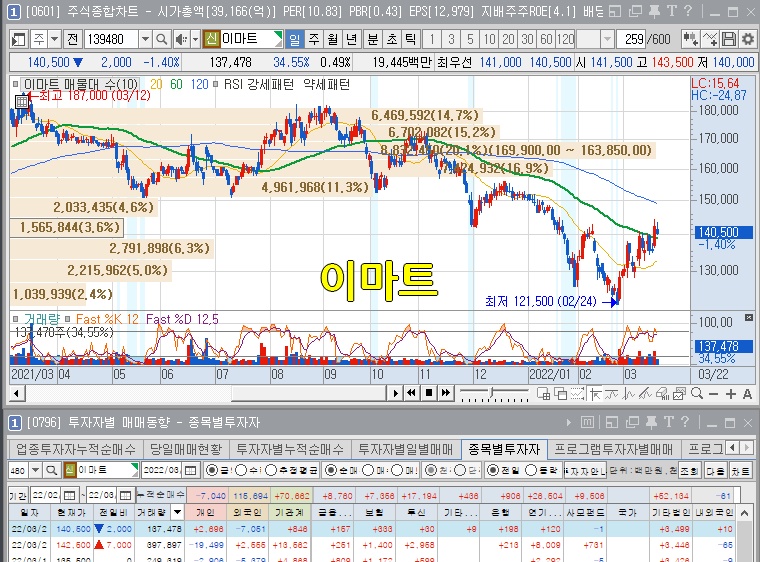Click the chart settings gear icon
Image resolution: width=760 pixels, height=562 pixels.
point(747,39)
